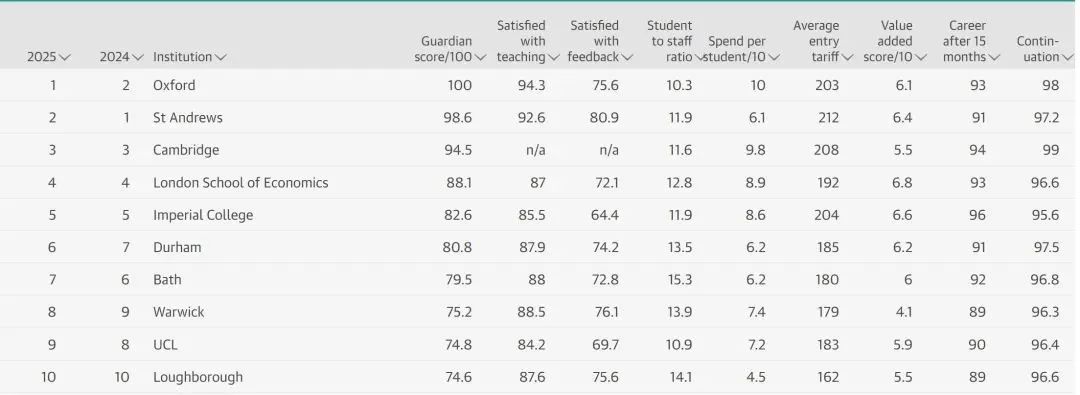The width and height of the screenshot is (1080, 395).
Task: Sort by the 2025 ranking column chevron
Action: (x=65, y=57)
